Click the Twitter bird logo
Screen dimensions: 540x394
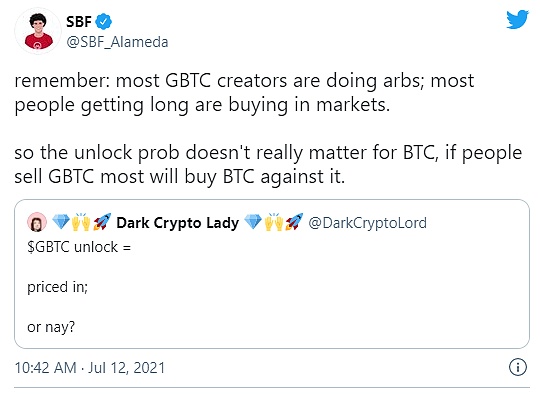coord(517,19)
